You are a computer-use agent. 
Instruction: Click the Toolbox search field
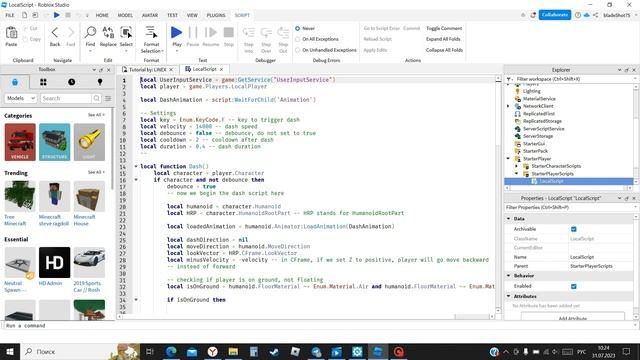[x=66, y=98]
